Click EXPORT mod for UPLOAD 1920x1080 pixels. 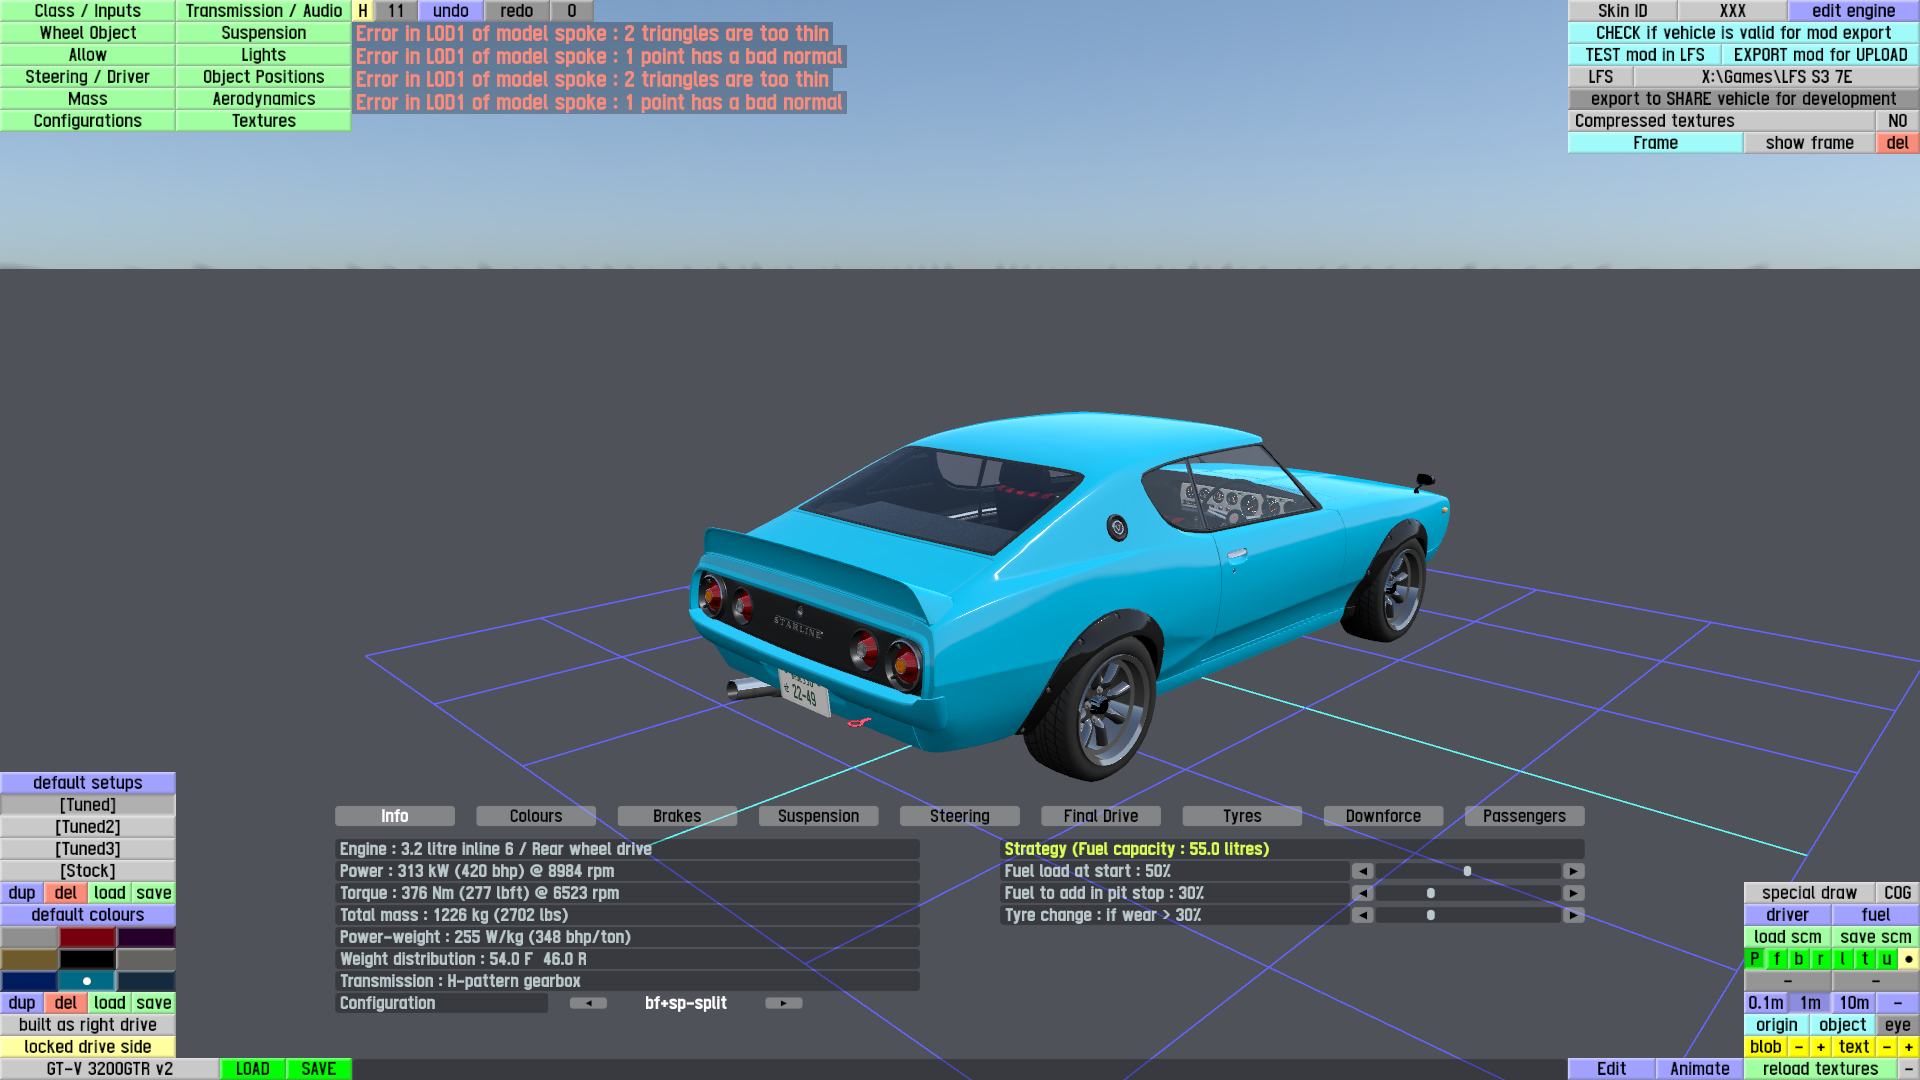(x=1820, y=55)
